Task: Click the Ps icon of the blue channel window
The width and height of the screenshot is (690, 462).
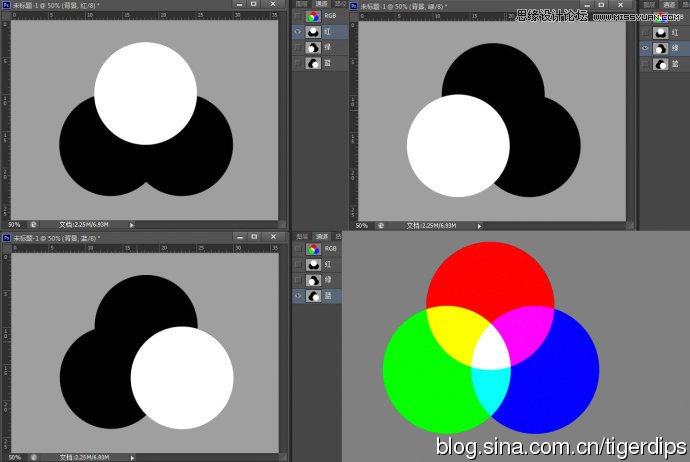Action: [x=6, y=238]
